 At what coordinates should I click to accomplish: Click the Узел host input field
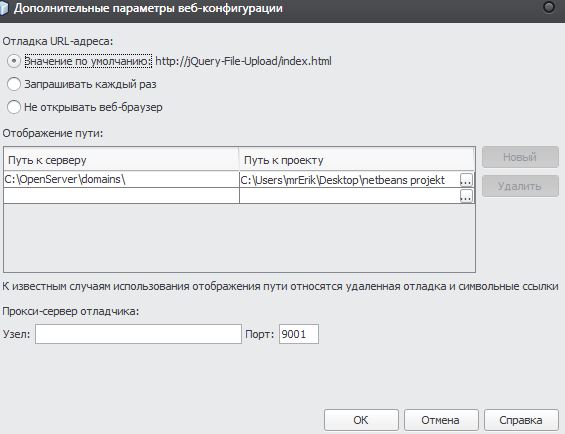[138, 334]
